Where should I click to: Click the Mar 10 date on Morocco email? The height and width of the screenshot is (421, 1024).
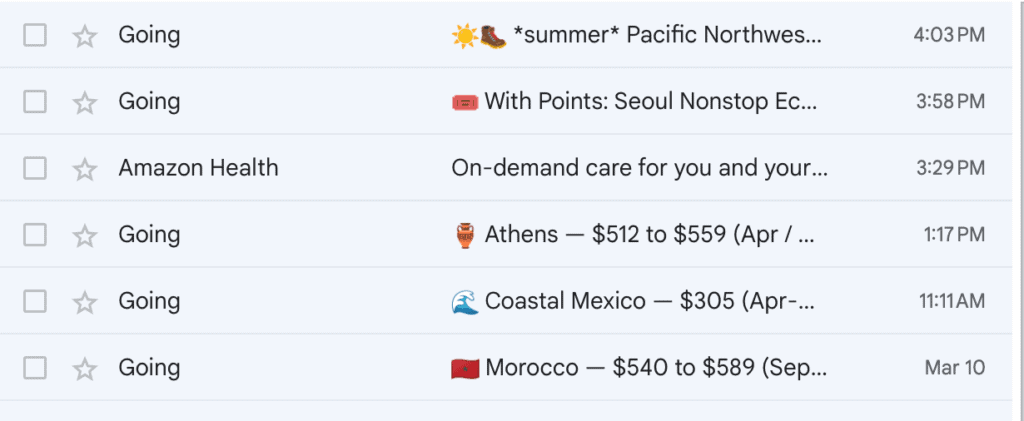click(x=954, y=368)
